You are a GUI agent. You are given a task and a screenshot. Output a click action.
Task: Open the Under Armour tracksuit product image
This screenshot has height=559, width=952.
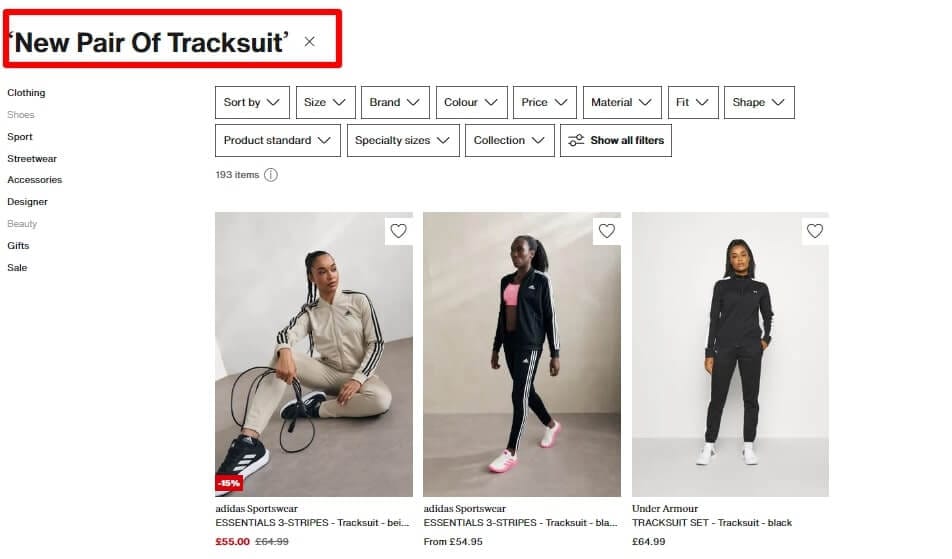tap(730, 354)
